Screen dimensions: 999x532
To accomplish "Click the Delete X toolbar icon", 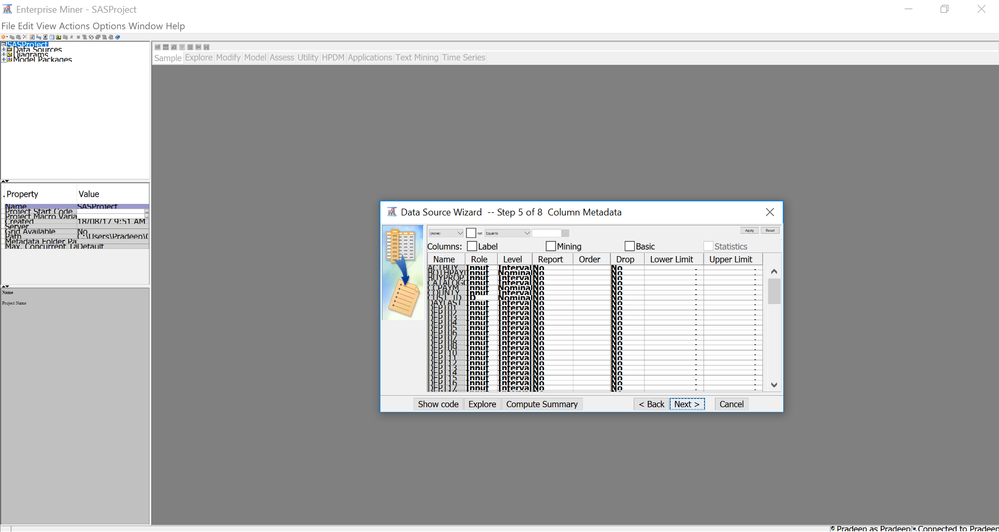I will coord(25,37).
